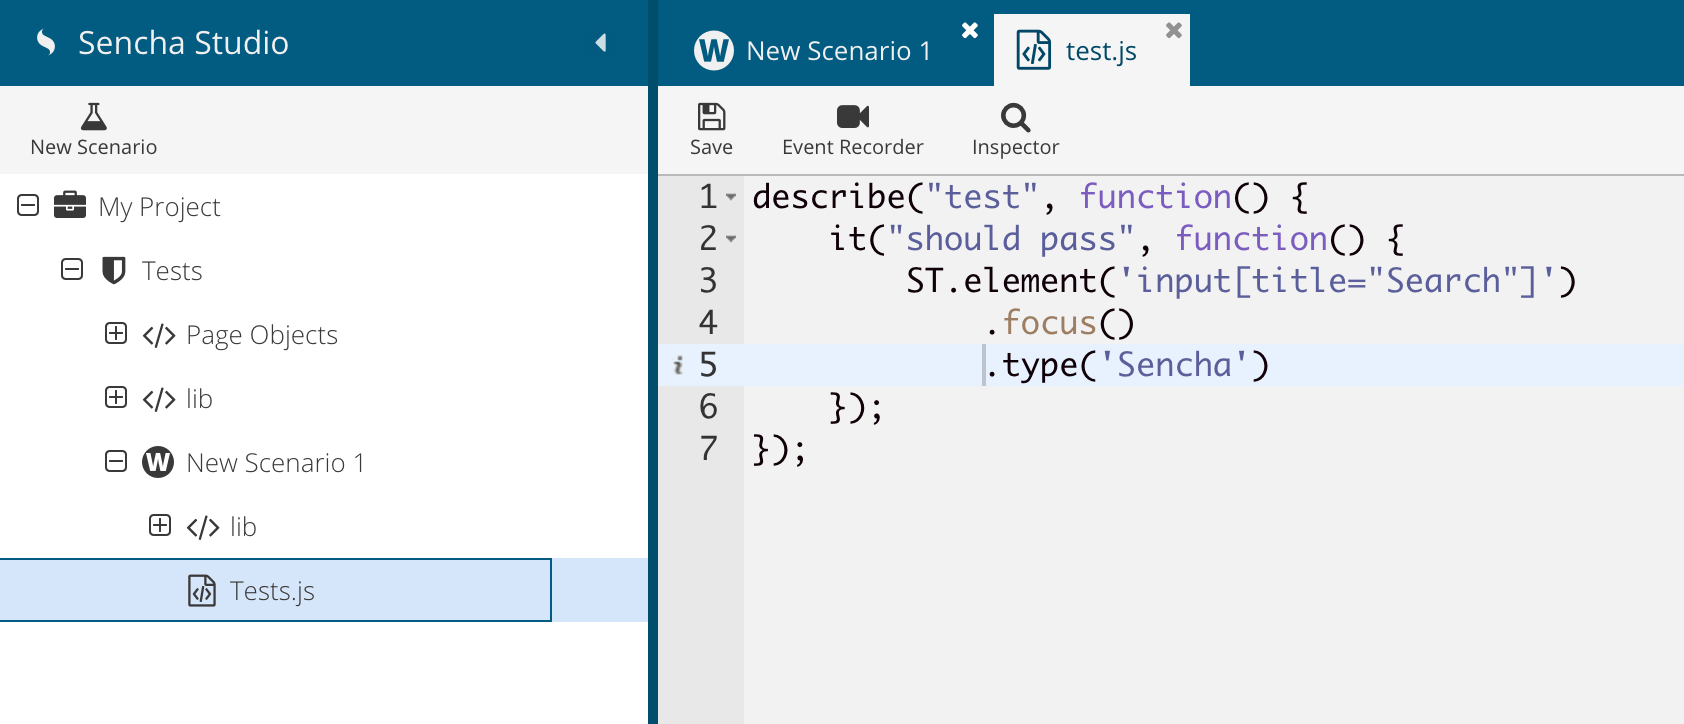Click the Save disk icon
Viewport: 1684px width, 724px height.
click(711, 116)
